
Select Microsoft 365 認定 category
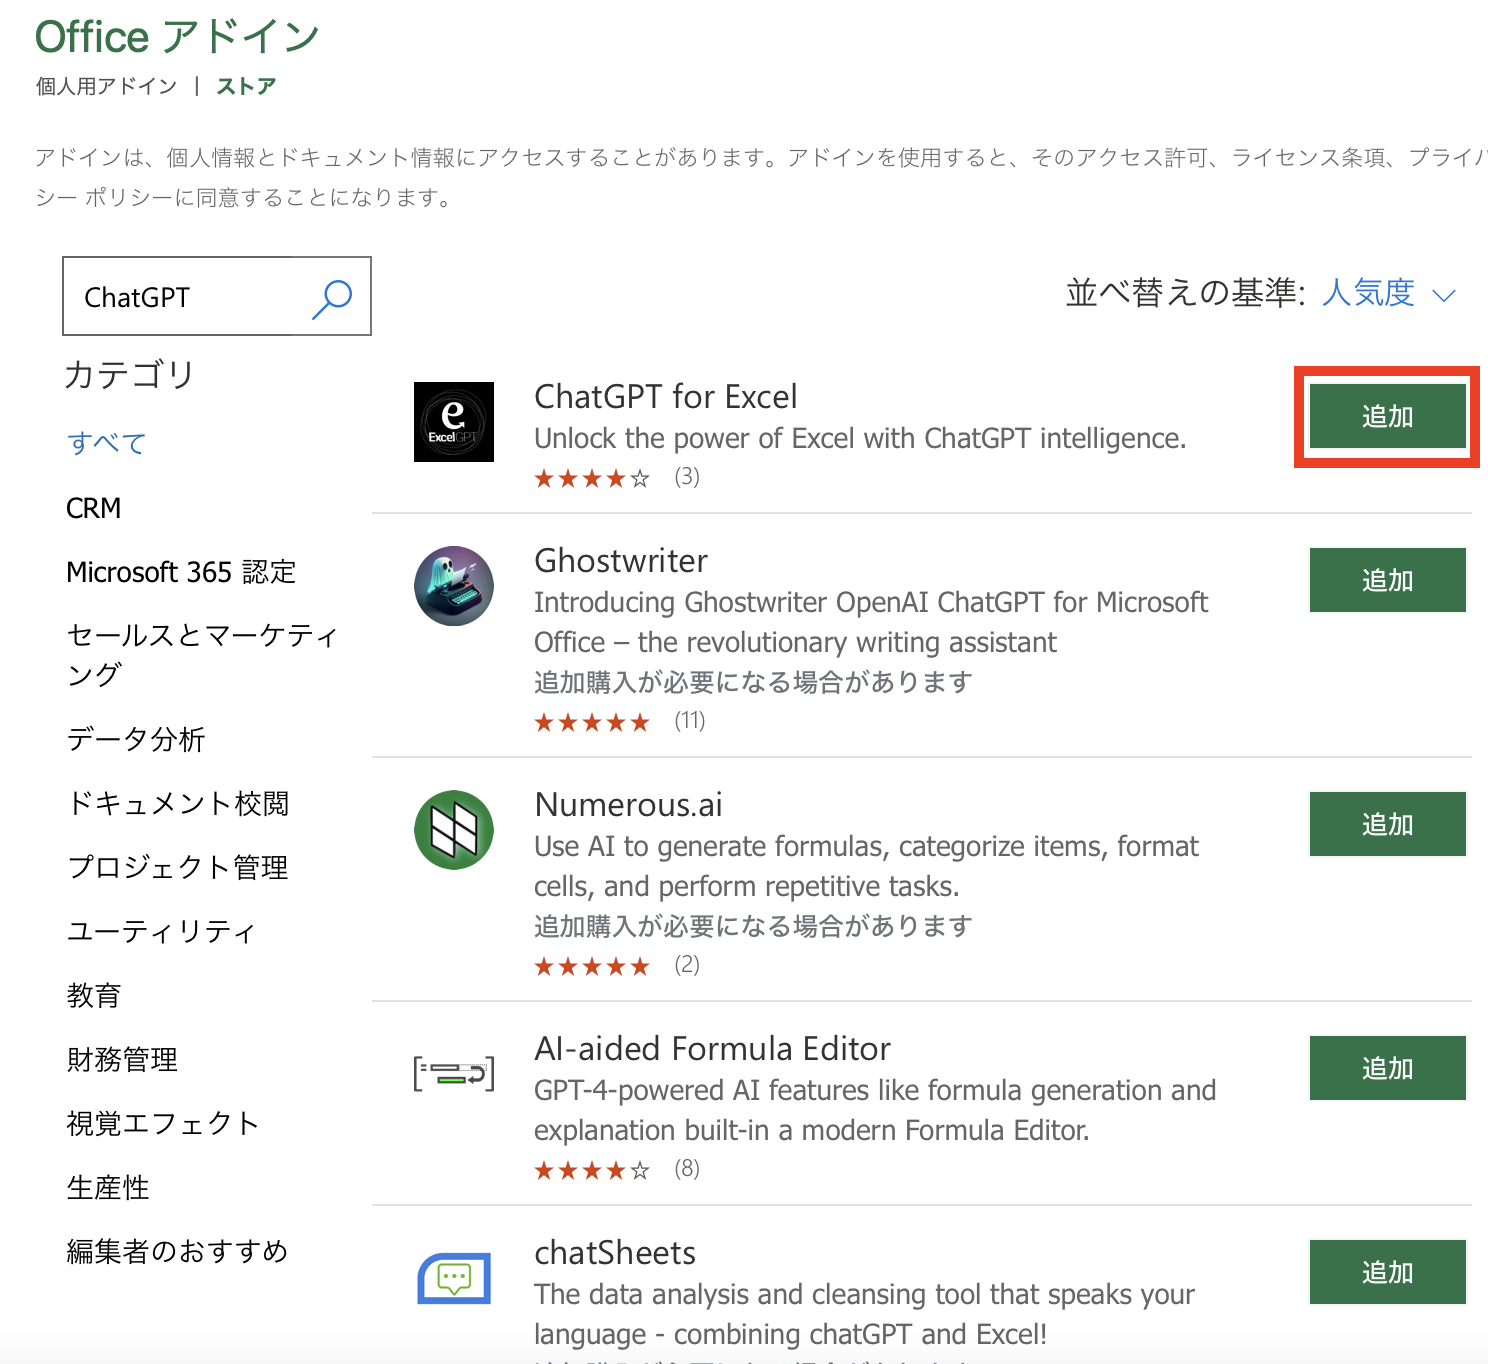click(181, 572)
